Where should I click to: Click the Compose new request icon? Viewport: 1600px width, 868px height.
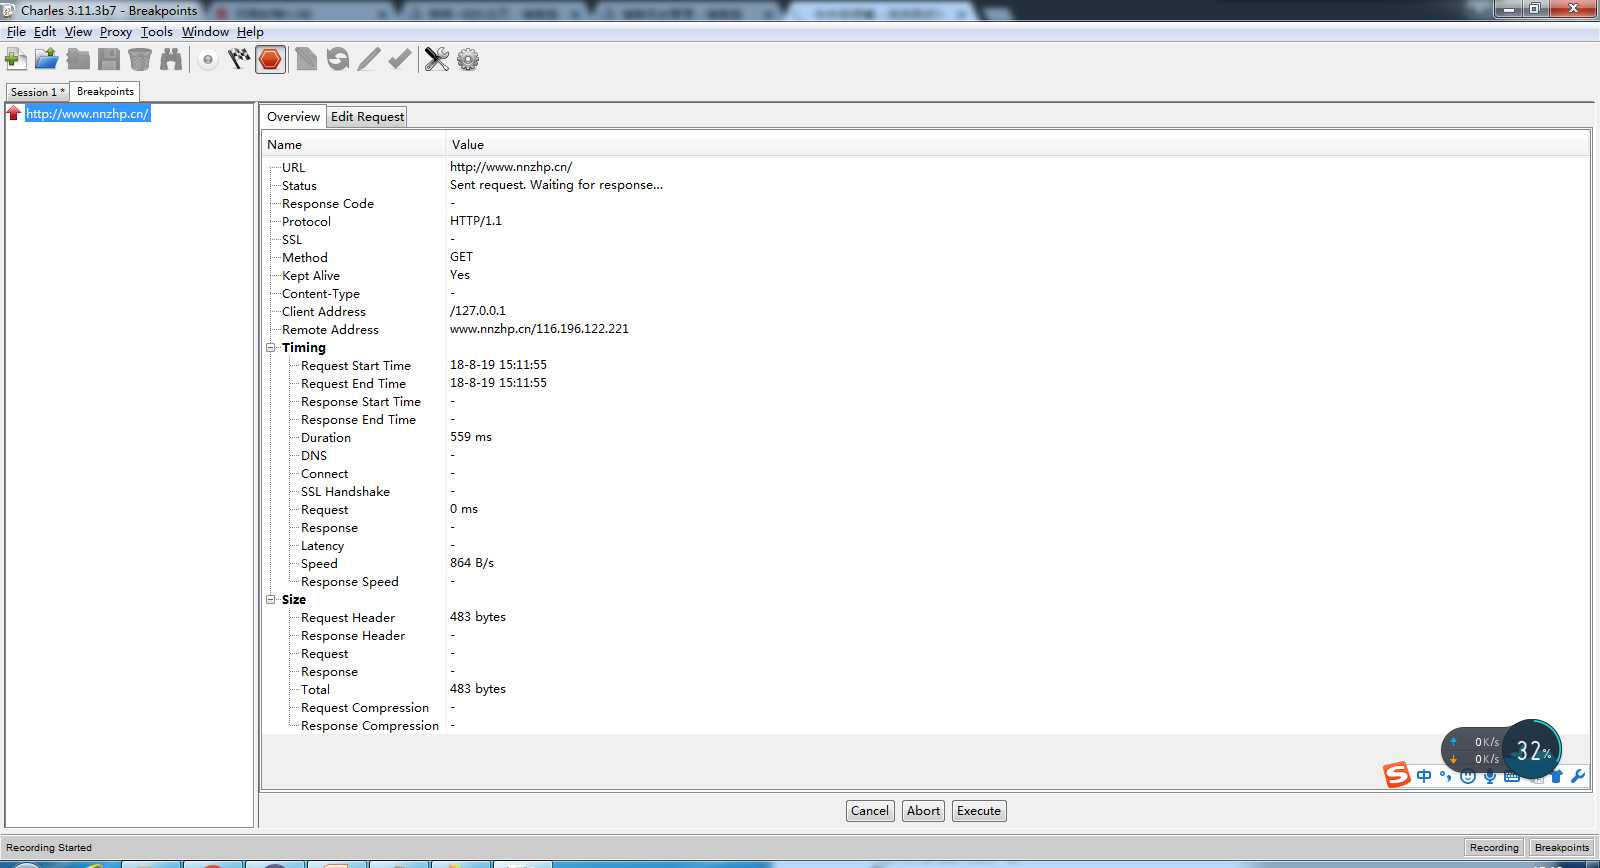[306, 59]
